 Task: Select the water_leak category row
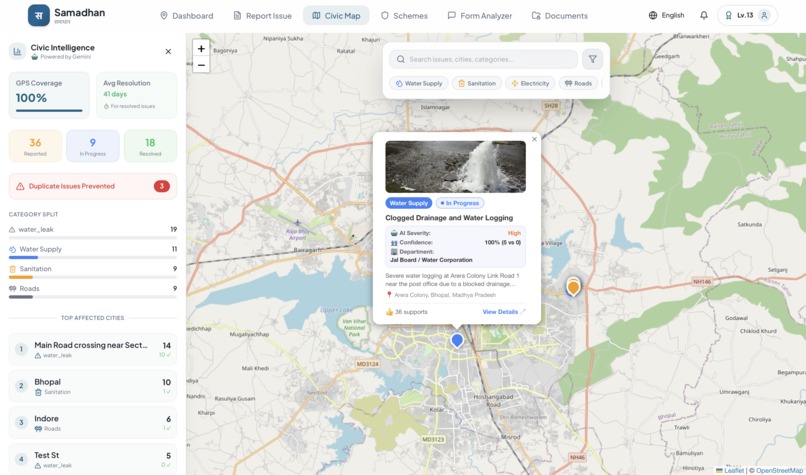click(x=93, y=232)
